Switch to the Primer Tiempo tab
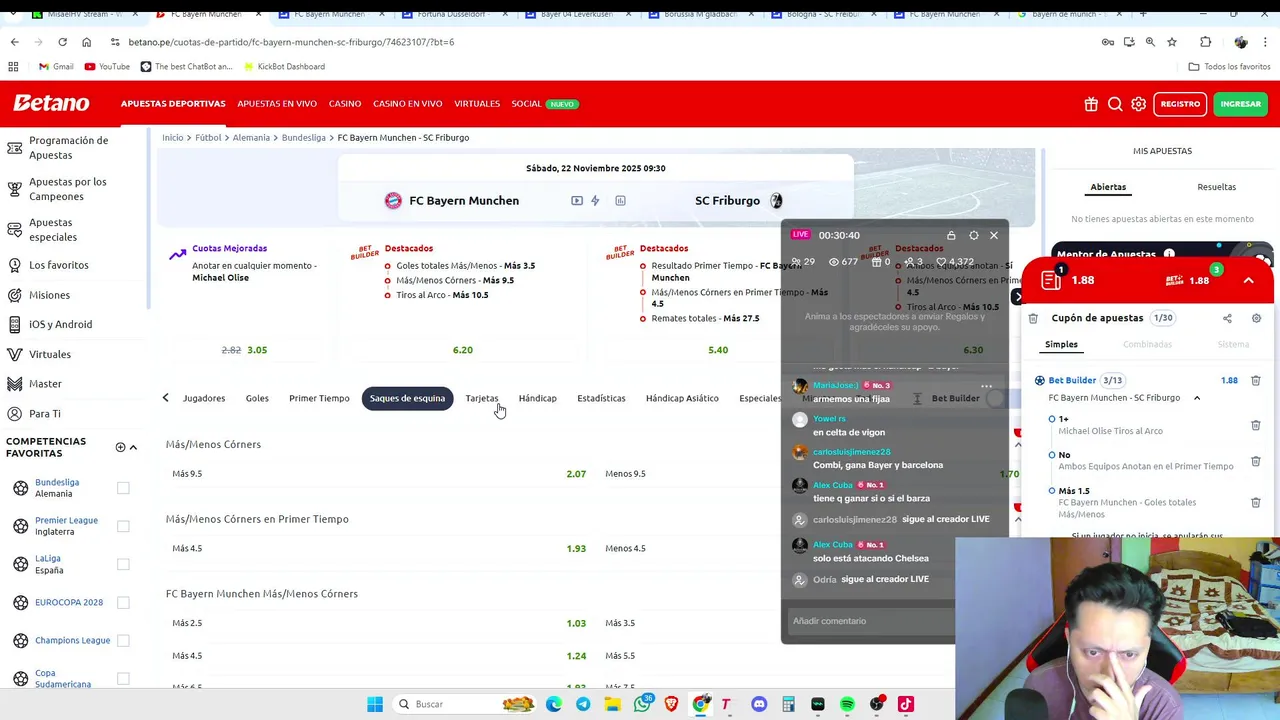This screenshot has width=1280, height=720. (x=319, y=398)
